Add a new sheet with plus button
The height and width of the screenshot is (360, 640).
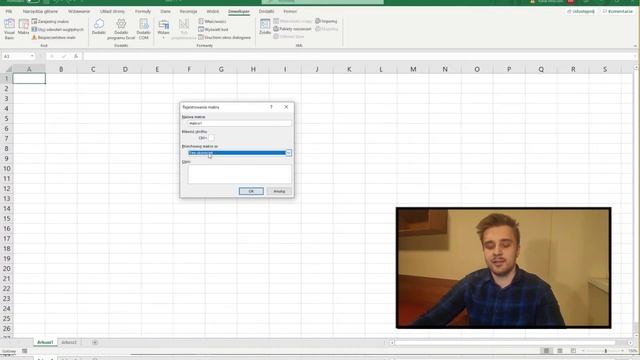[x=95, y=342]
